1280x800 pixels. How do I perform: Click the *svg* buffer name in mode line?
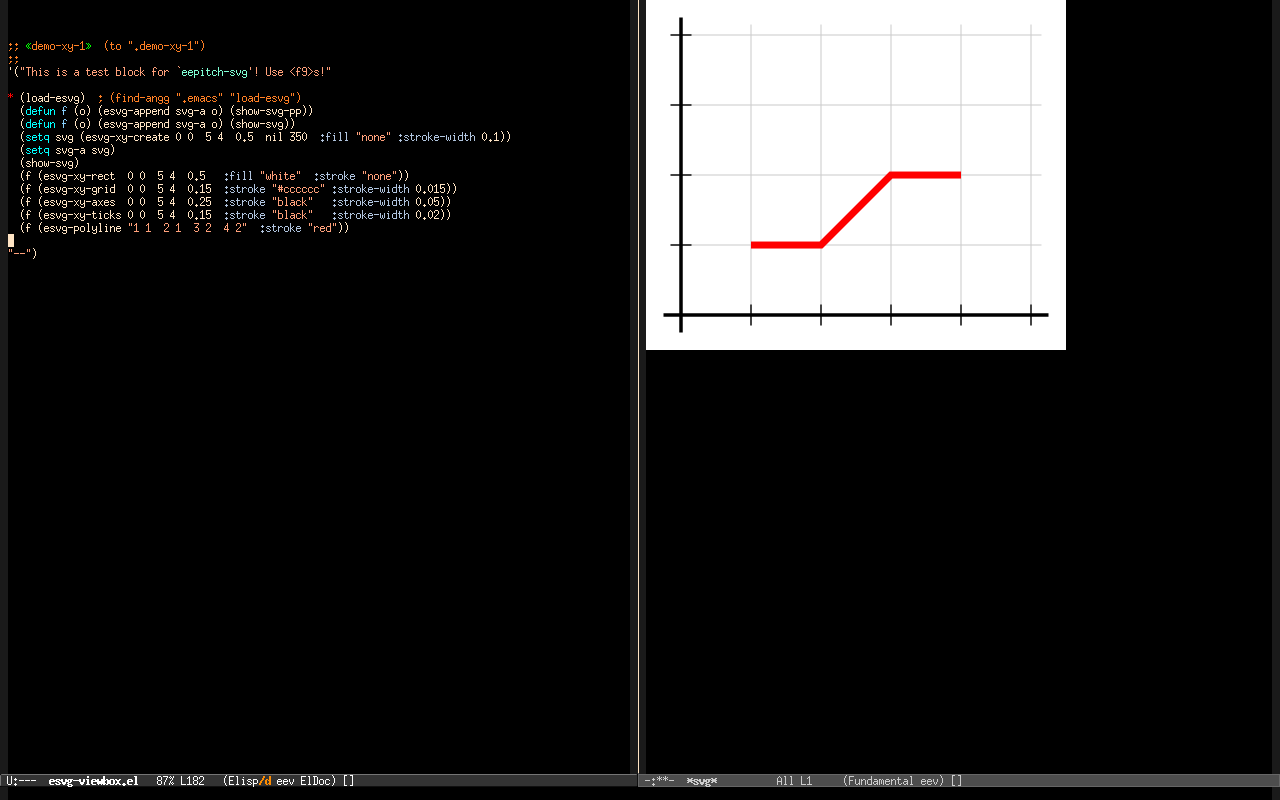point(702,781)
